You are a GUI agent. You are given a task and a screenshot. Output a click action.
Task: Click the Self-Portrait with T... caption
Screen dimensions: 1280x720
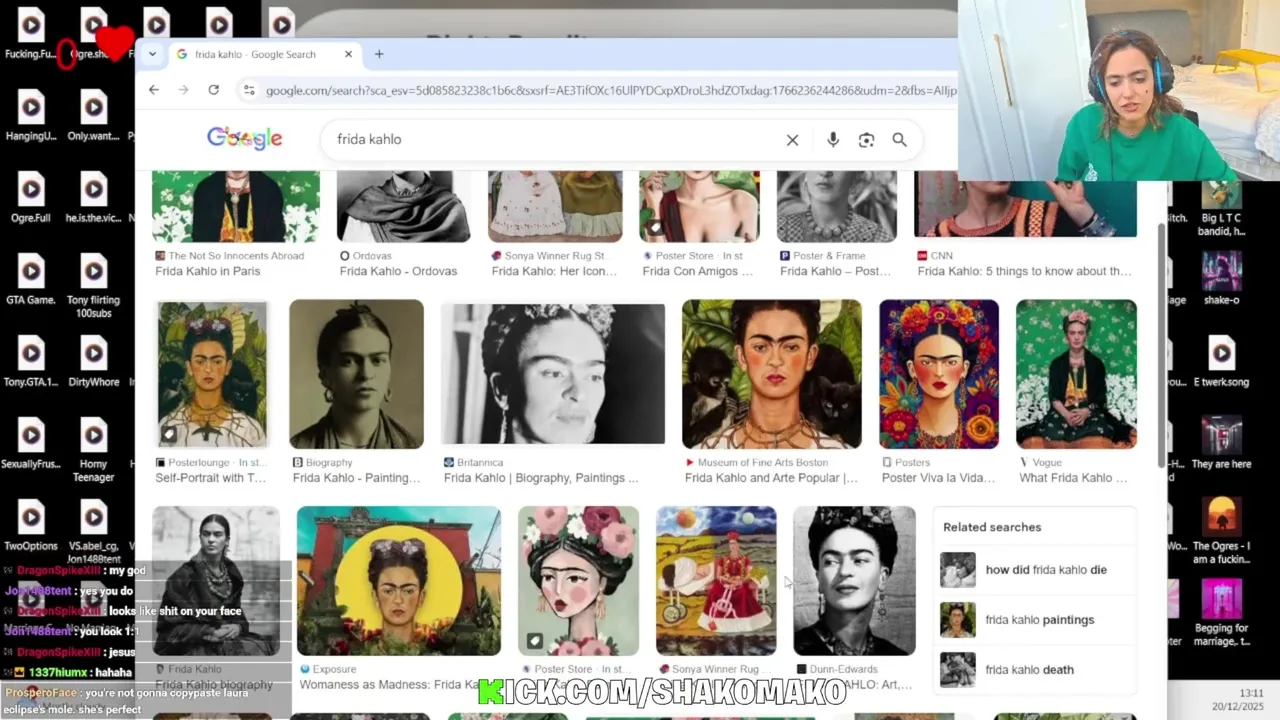210,478
